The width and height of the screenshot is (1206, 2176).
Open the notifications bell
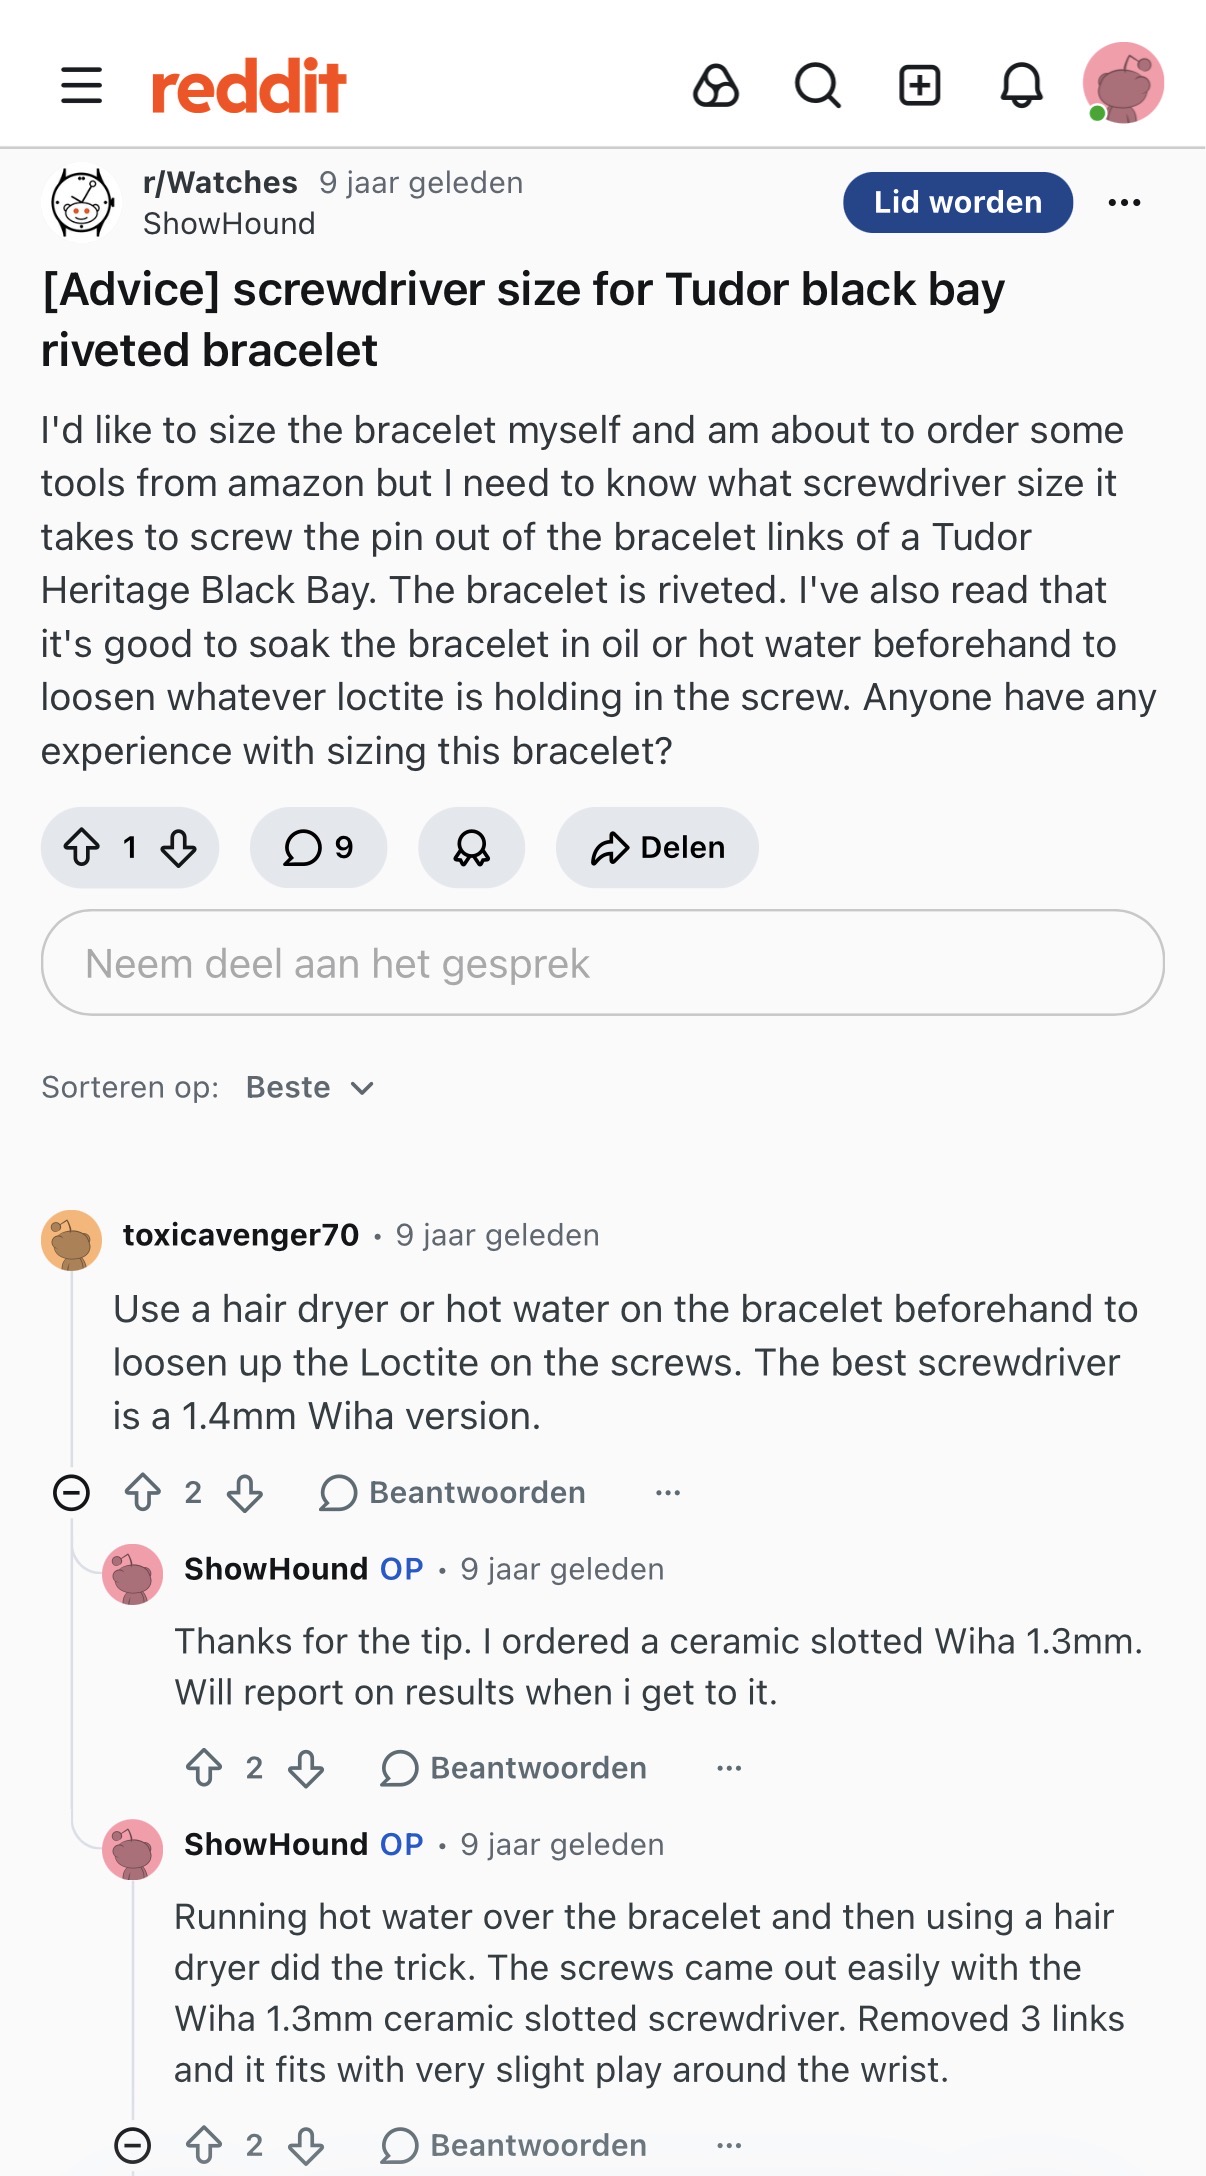[x=1021, y=85]
